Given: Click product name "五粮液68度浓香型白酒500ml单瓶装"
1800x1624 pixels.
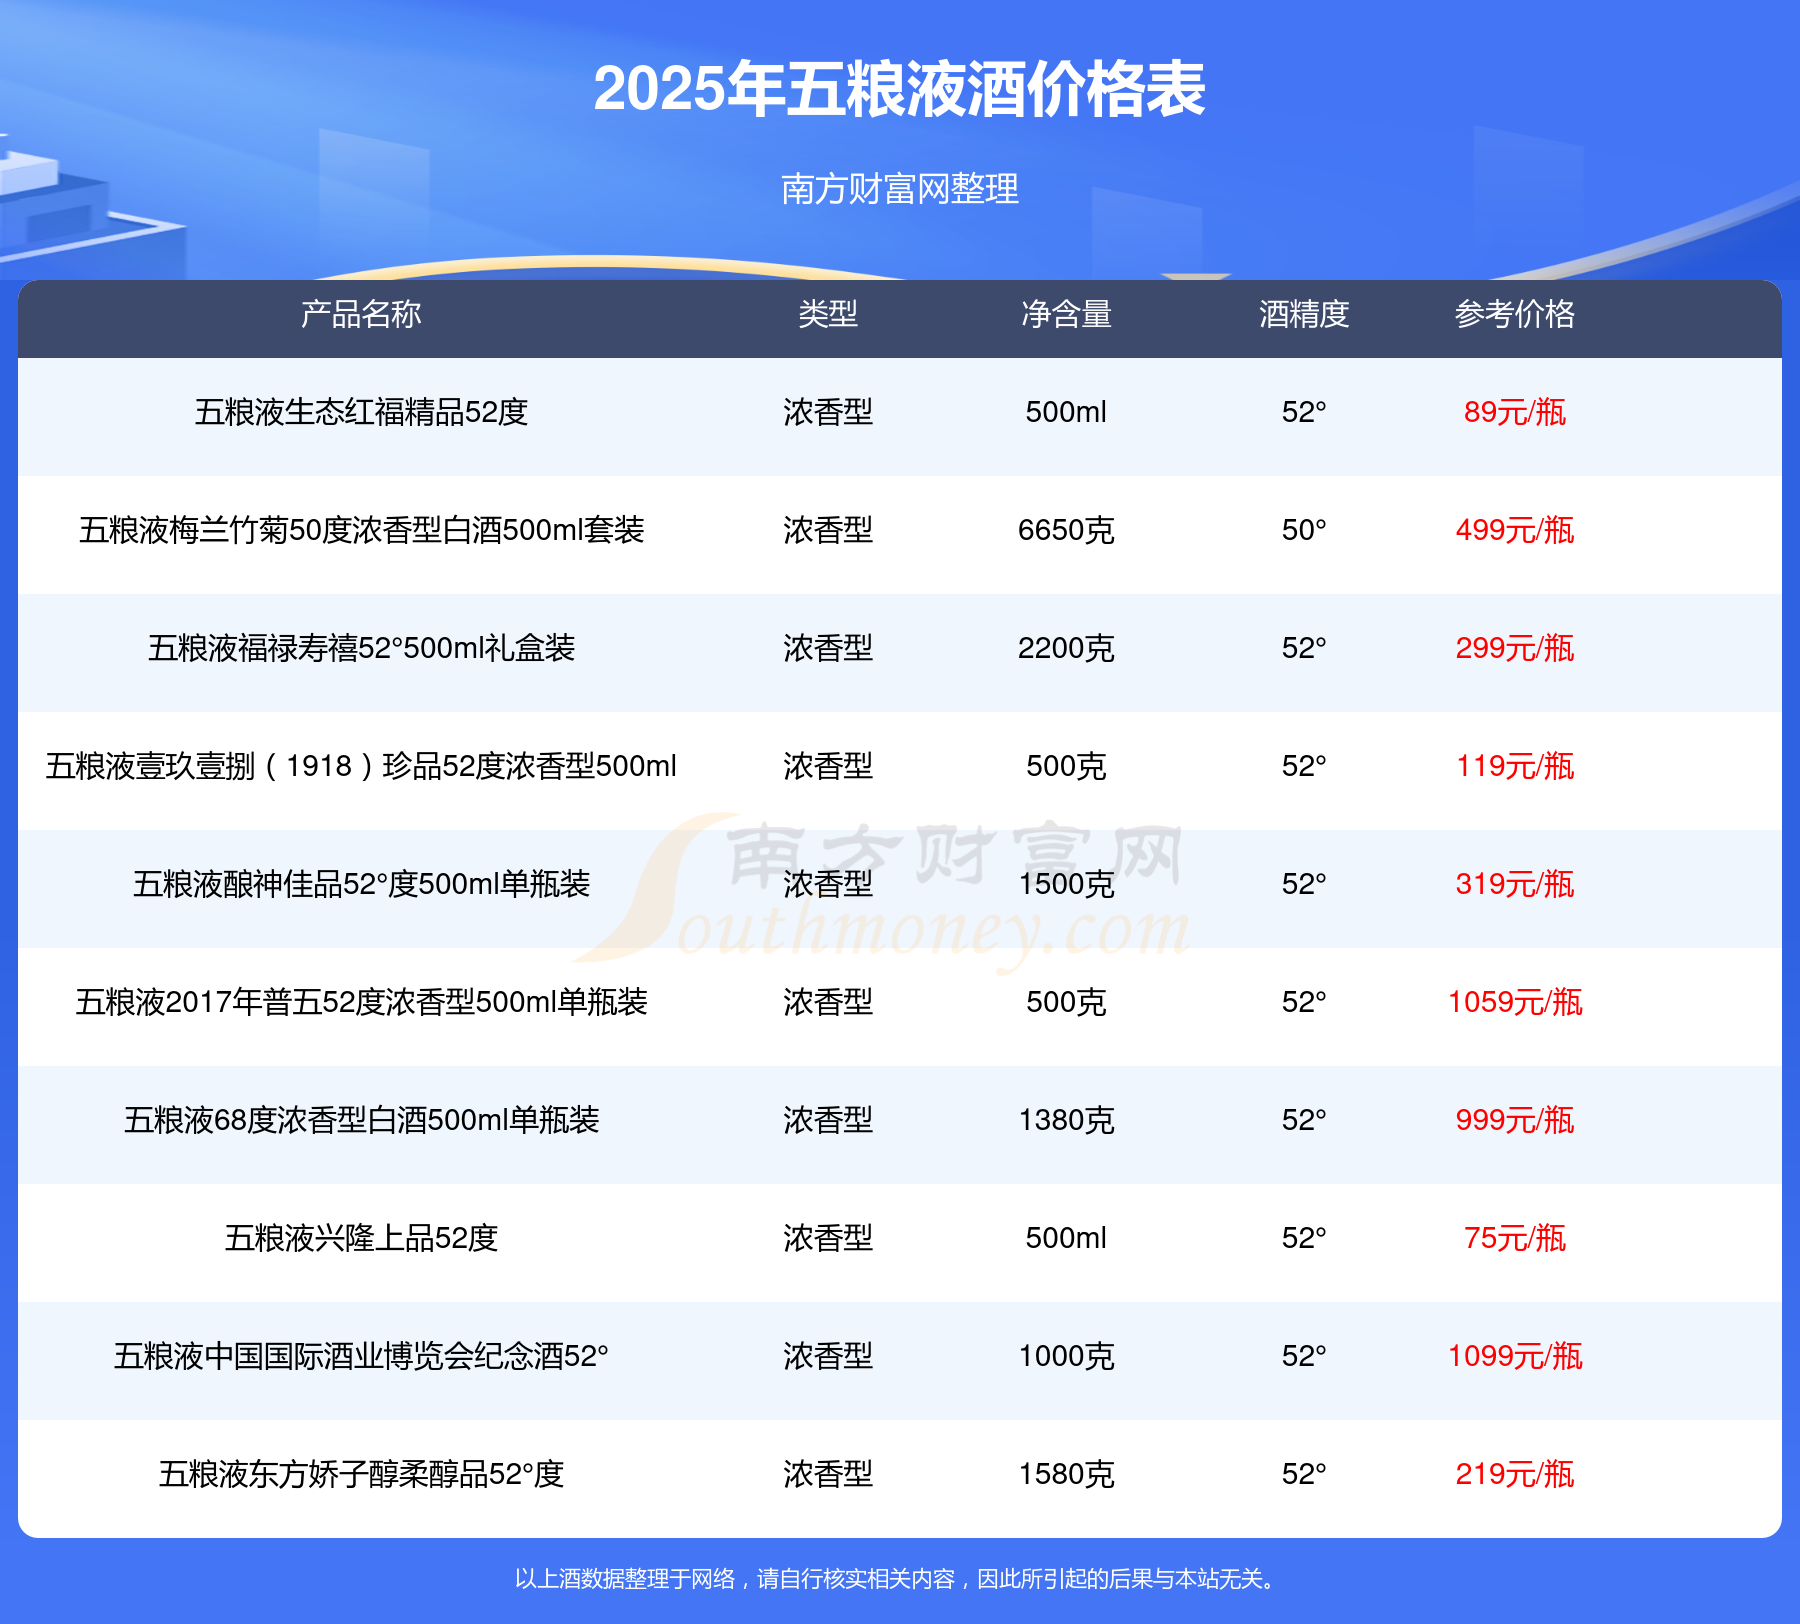Looking at the screenshot, I should [361, 1120].
